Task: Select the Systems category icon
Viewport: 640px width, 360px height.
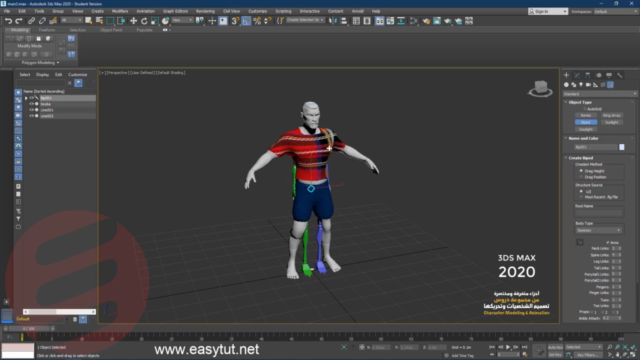Action: pos(610,85)
